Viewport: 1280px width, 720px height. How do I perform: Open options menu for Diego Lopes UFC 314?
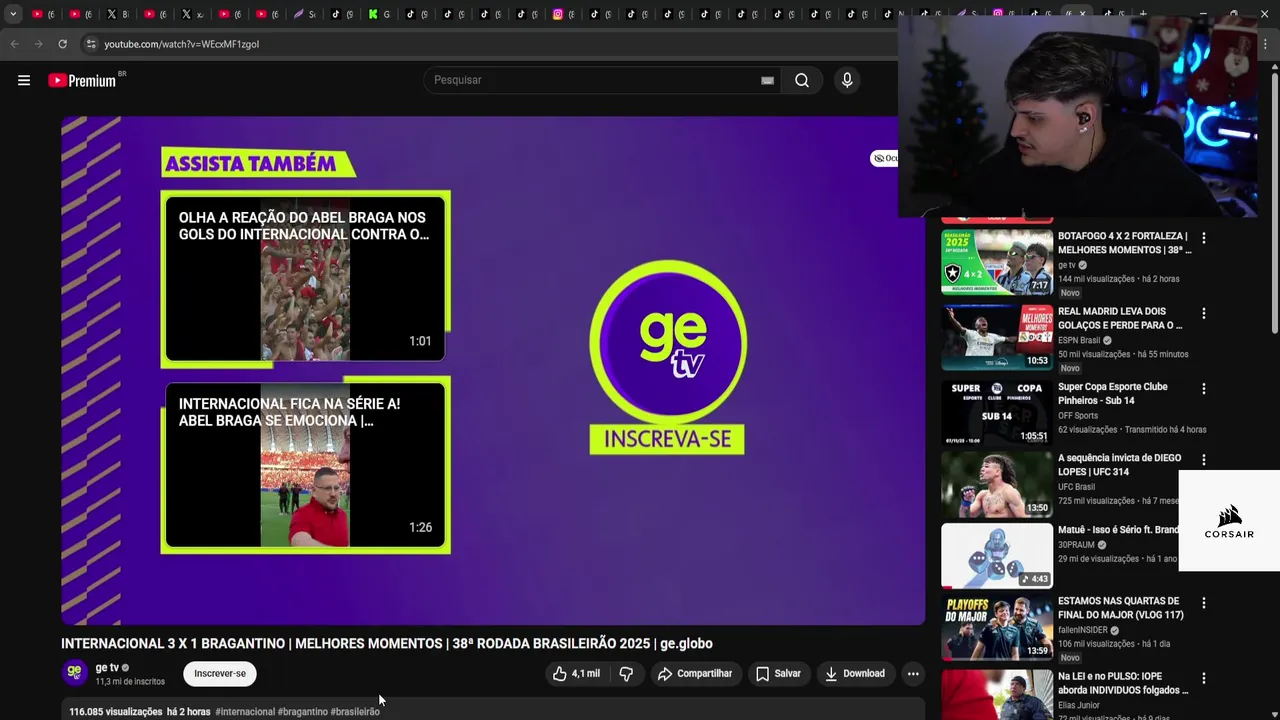click(x=1204, y=460)
